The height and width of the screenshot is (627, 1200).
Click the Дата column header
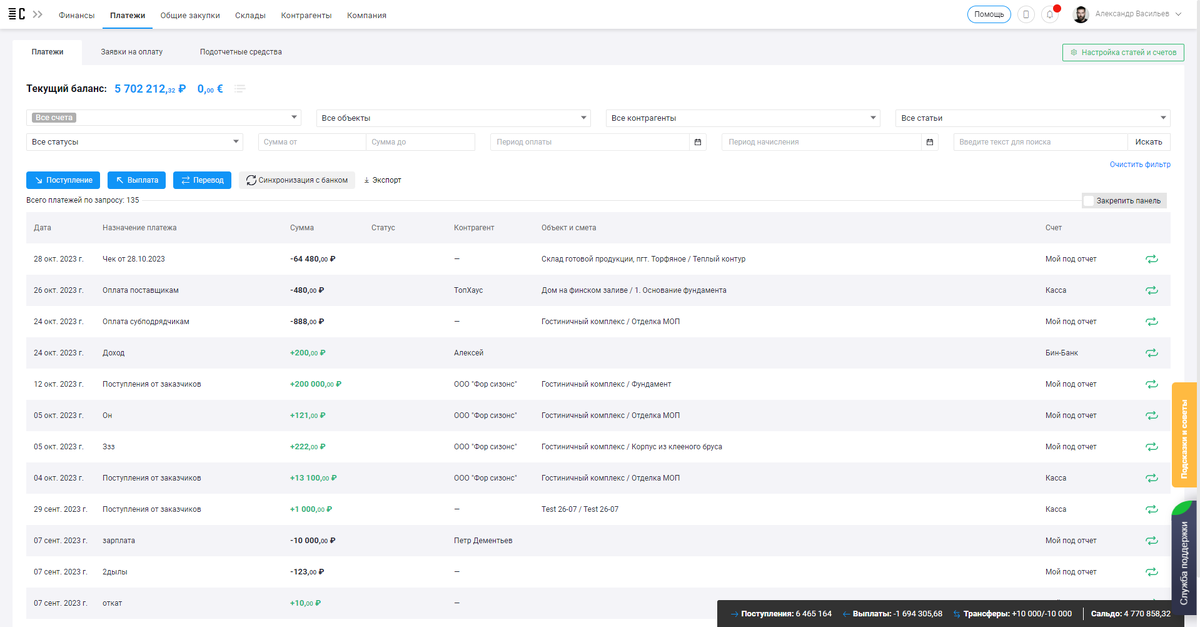click(x=42, y=228)
